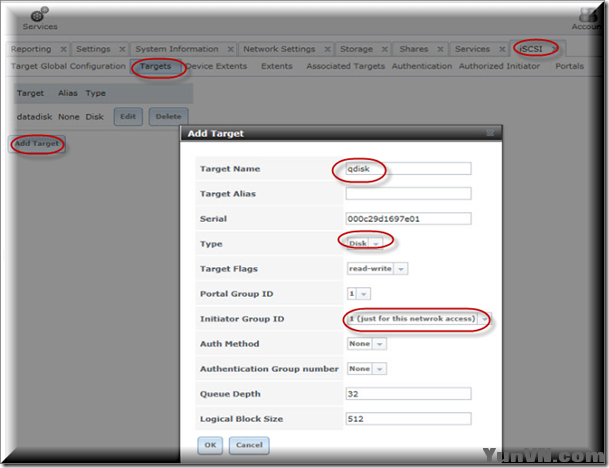Close the Reporting tab with its X

click(63, 49)
